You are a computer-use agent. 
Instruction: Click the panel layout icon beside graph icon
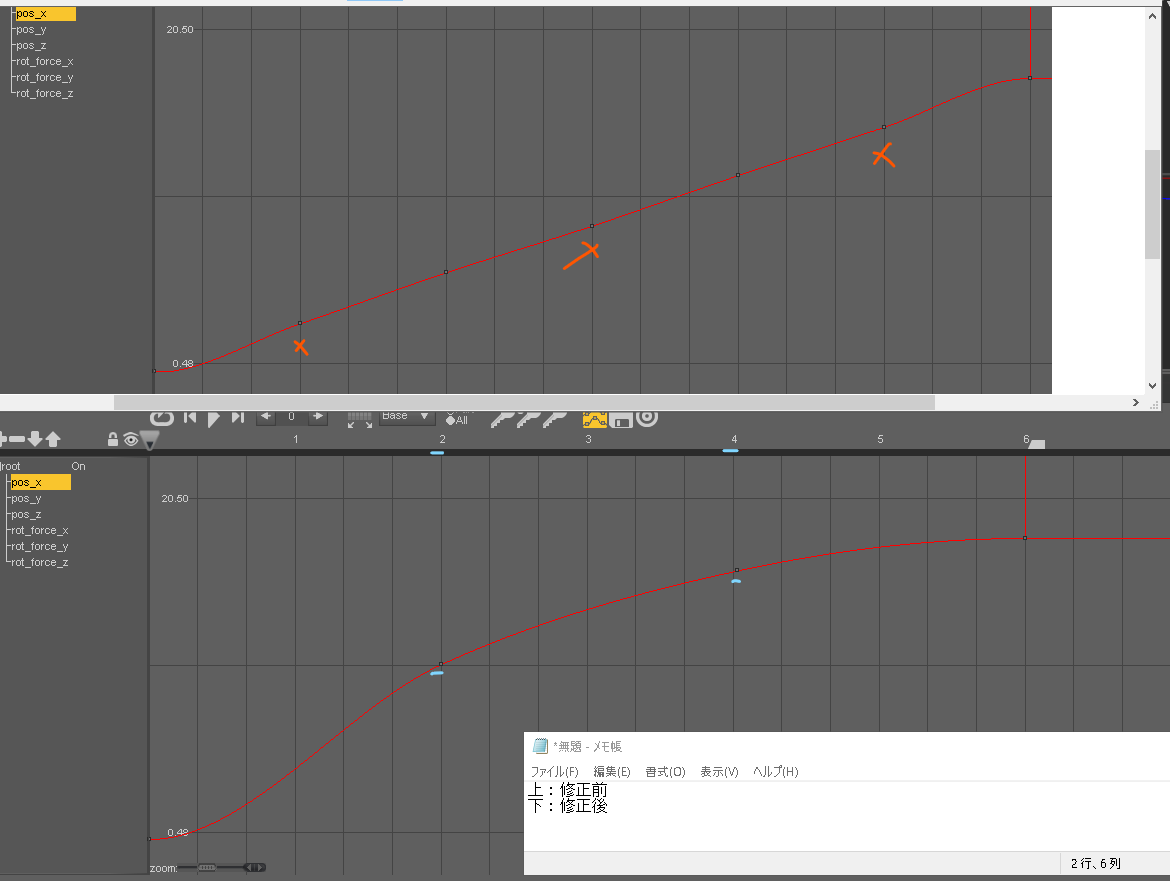621,421
